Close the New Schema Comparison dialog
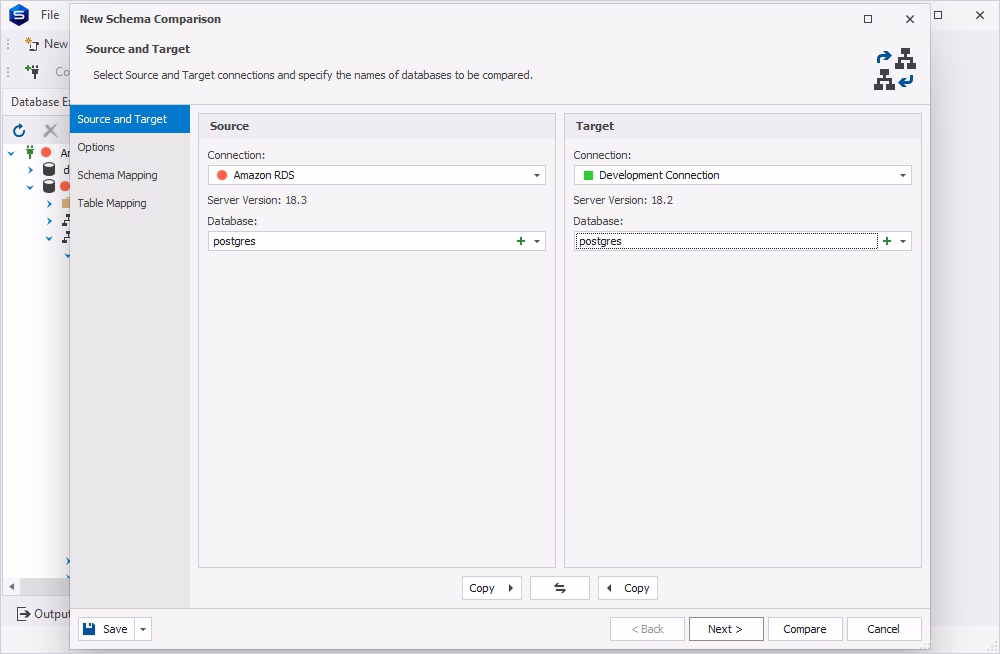Viewport: 1000px width, 654px height. 910,19
